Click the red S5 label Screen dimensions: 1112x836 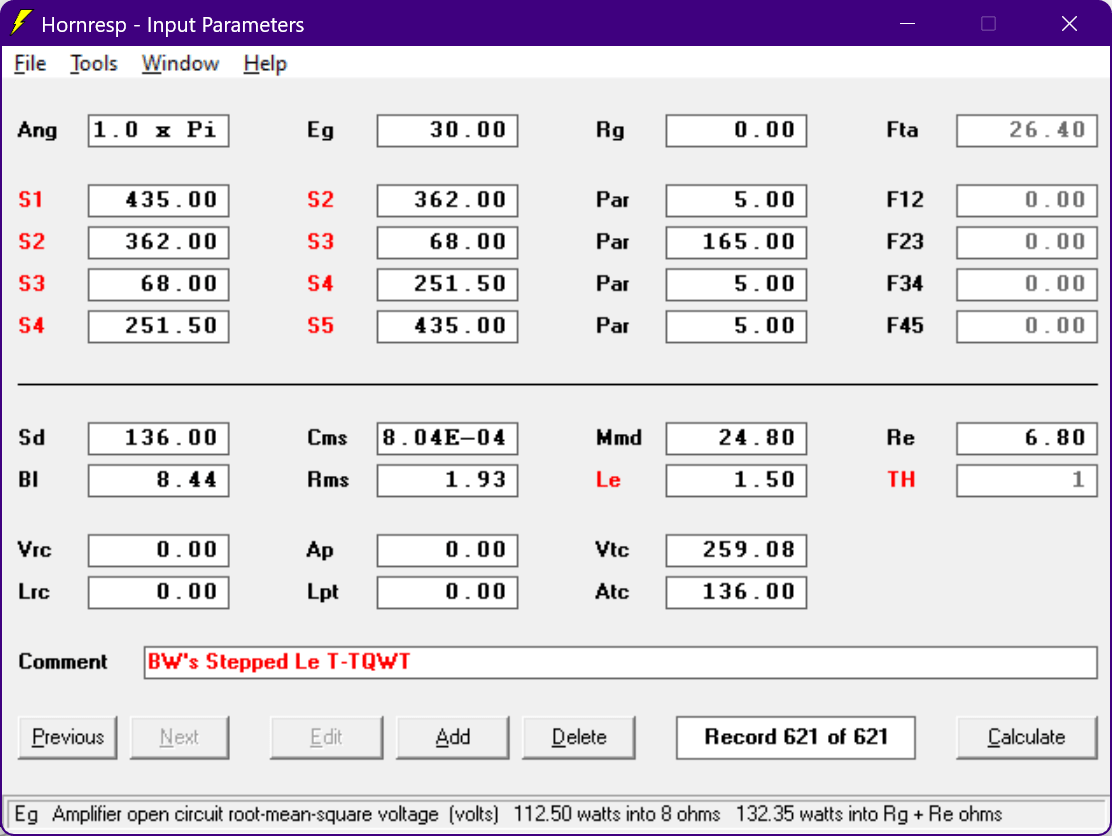pos(321,326)
